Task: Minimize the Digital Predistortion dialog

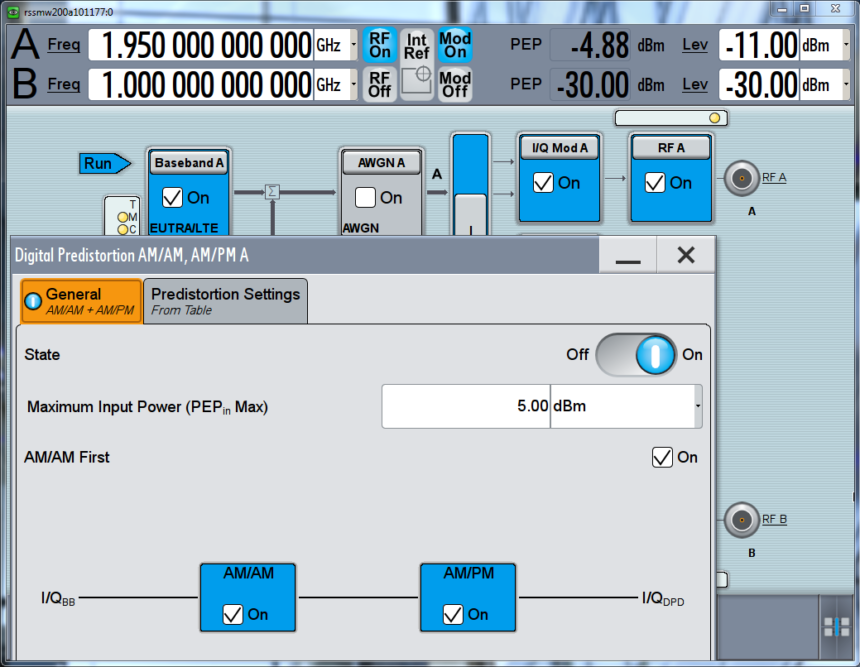Action: pyautogui.click(x=627, y=255)
